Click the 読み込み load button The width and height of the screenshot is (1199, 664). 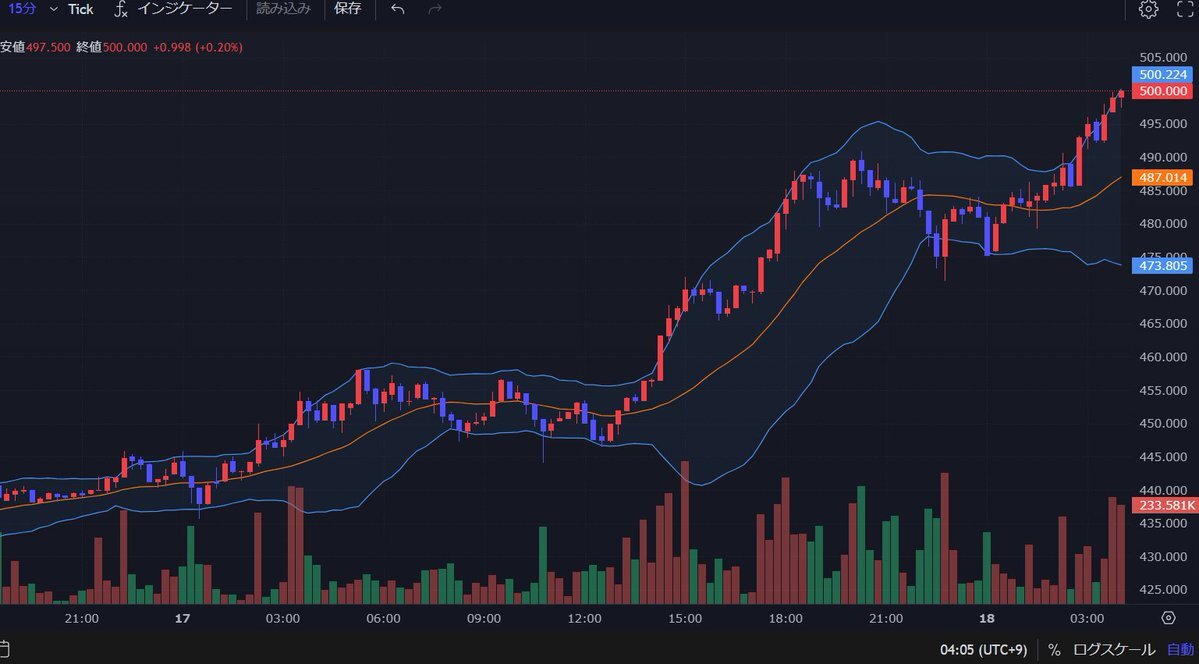tap(284, 9)
